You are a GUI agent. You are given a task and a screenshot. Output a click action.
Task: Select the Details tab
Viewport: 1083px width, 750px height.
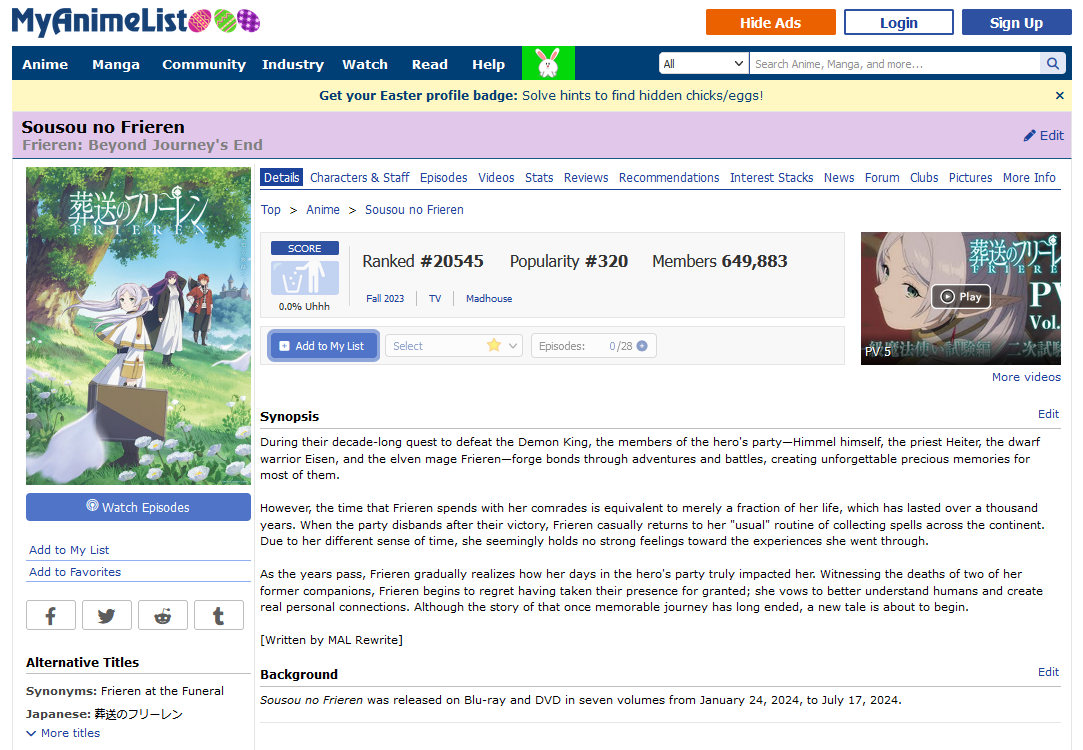pos(282,177)
